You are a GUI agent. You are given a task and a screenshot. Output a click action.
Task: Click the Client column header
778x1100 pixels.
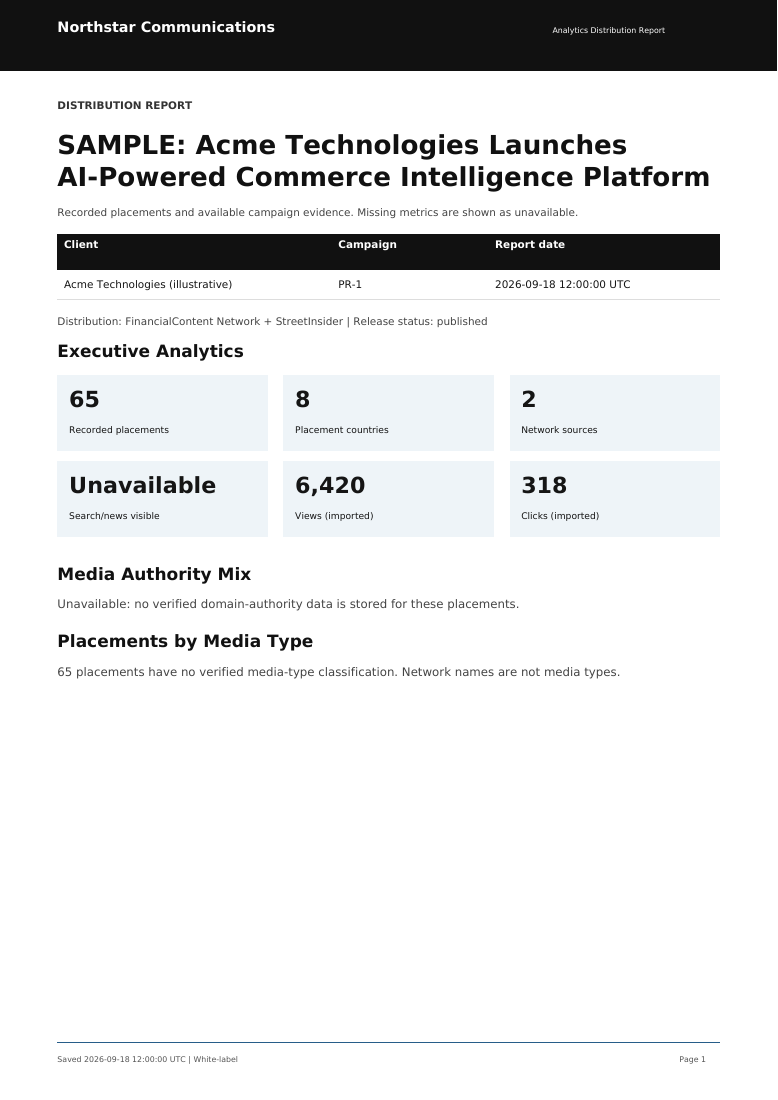[x=81, y=244]
